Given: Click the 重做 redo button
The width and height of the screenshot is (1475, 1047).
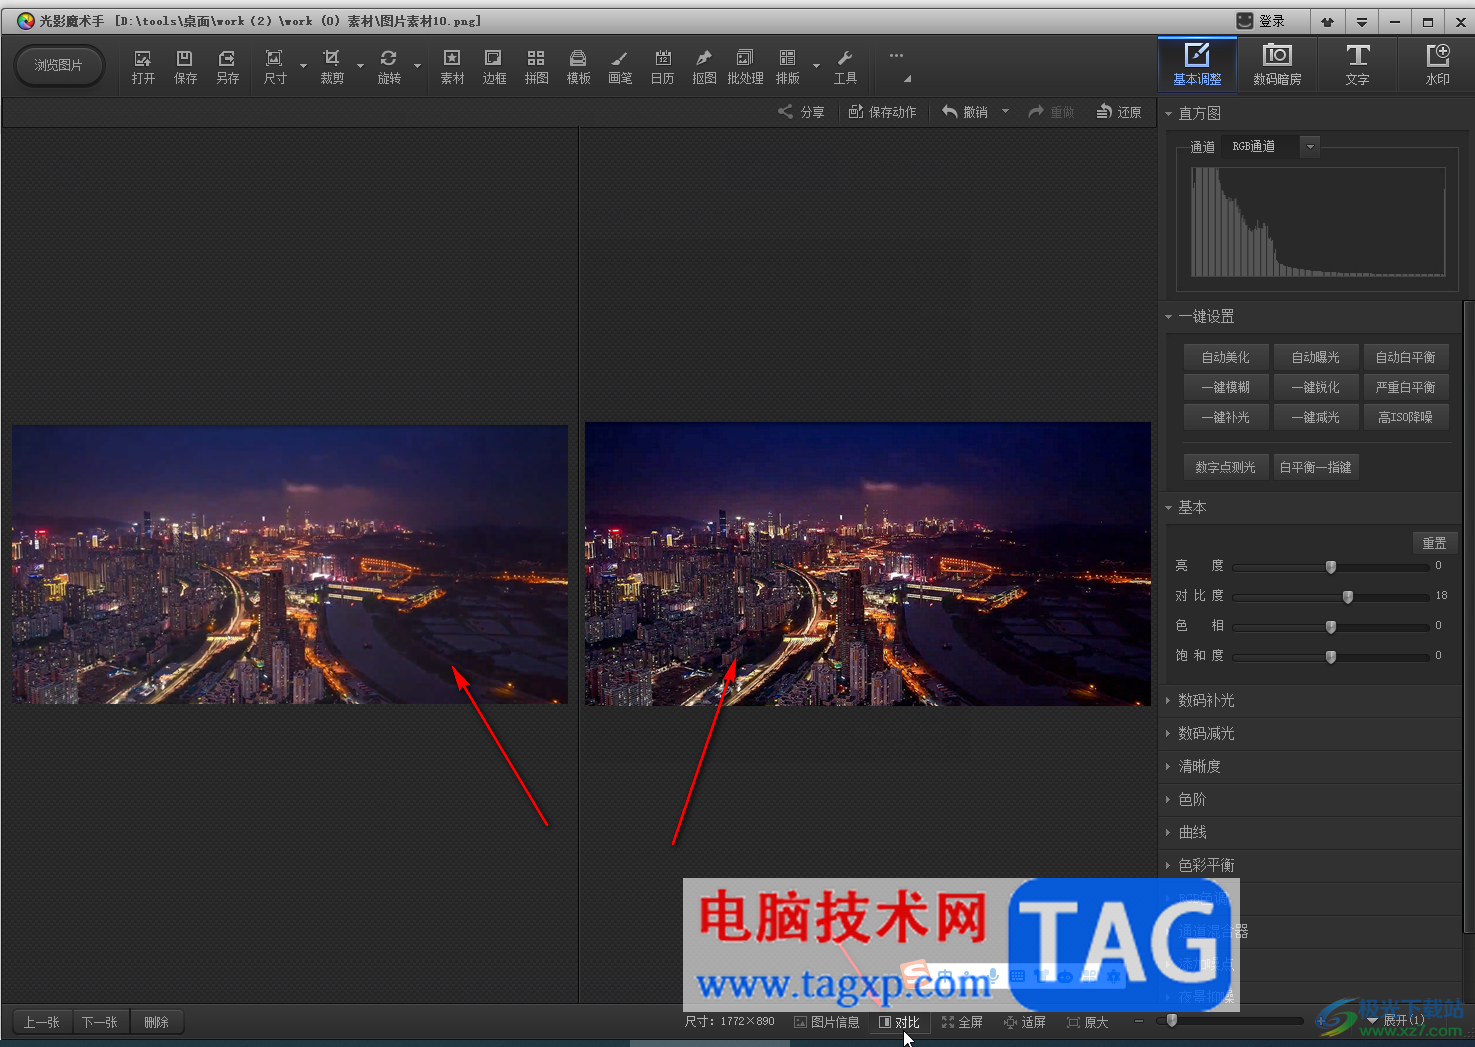Looking at the screenshot, I should 1051,112.
